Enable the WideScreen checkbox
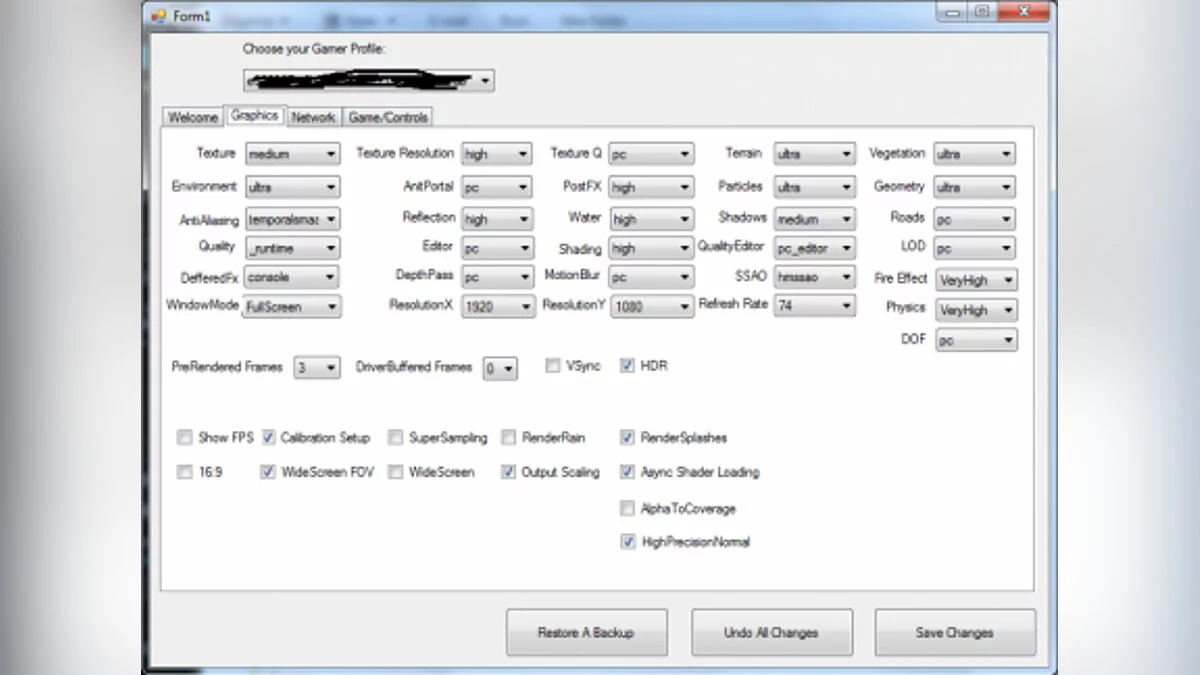 [396, 472]
